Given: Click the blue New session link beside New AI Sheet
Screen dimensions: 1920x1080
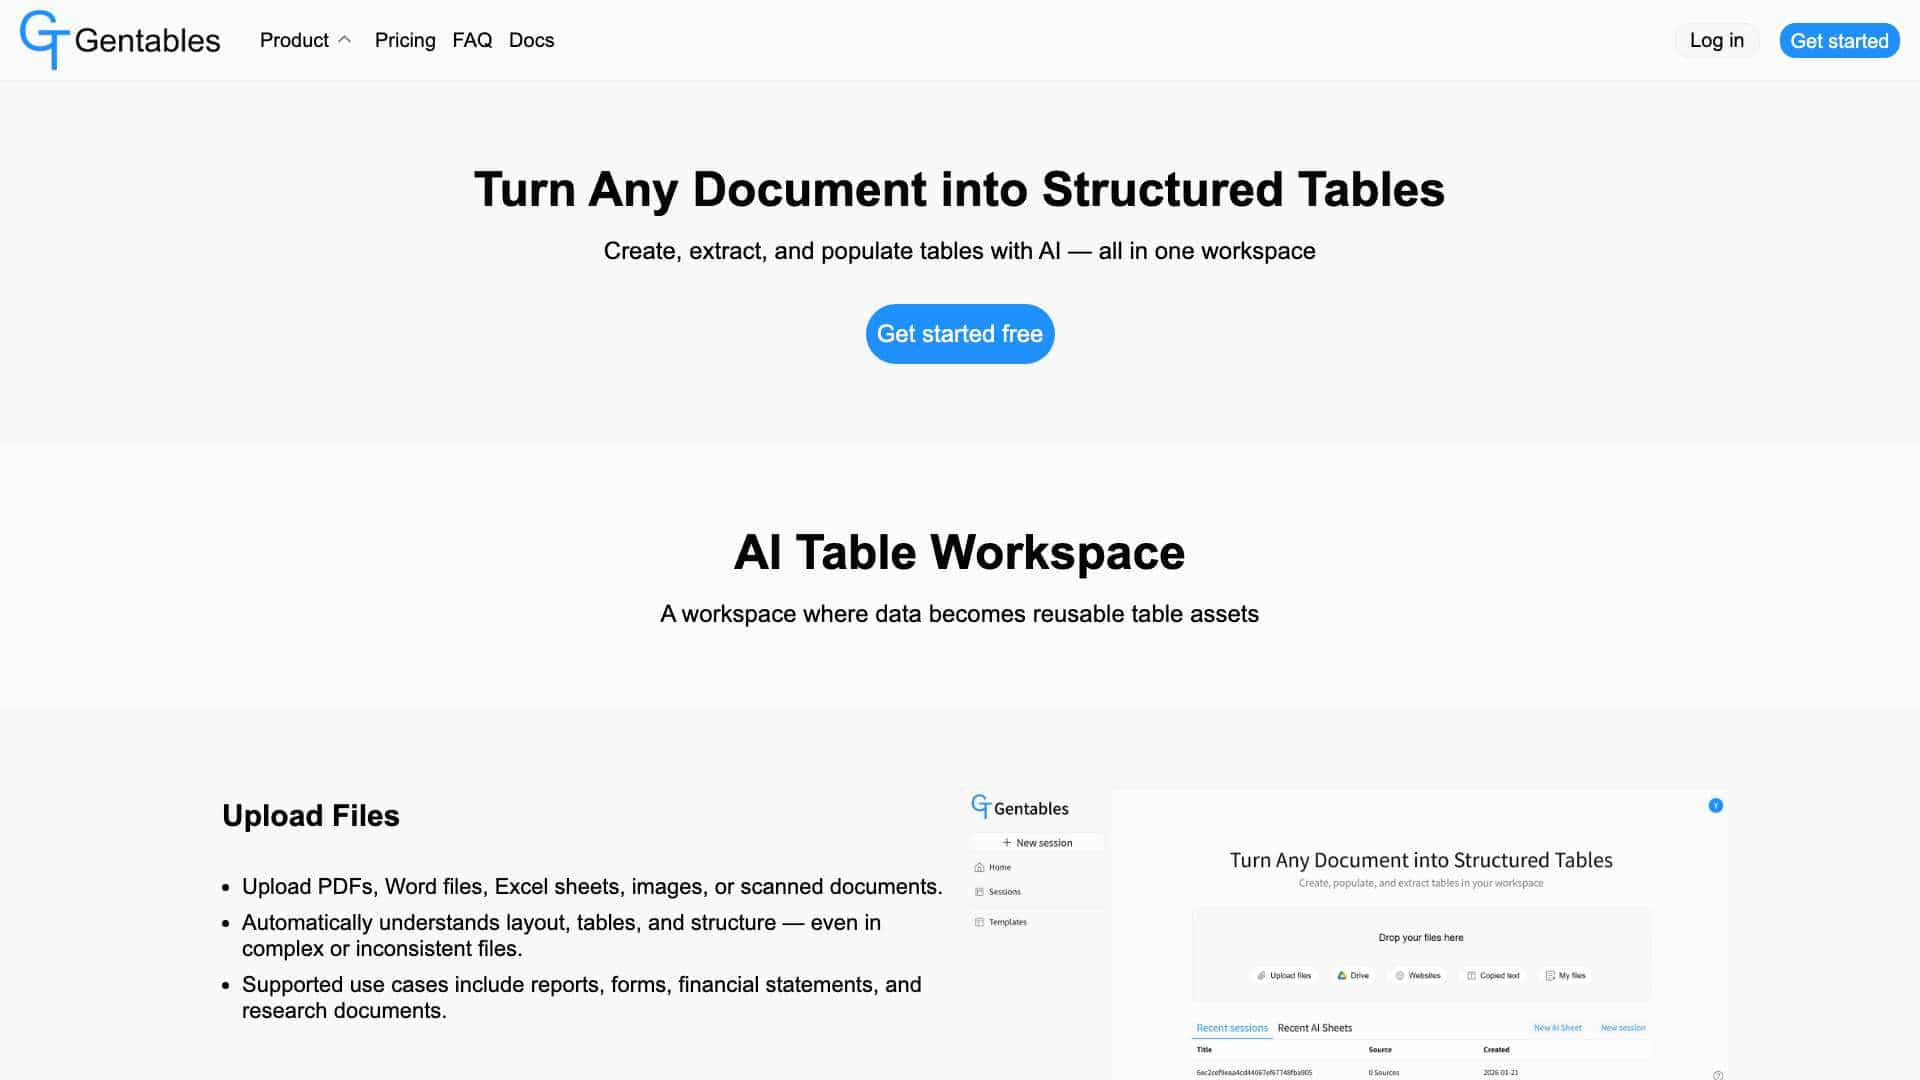Looking at the screenshot, I should (x=1623, y=1028).
